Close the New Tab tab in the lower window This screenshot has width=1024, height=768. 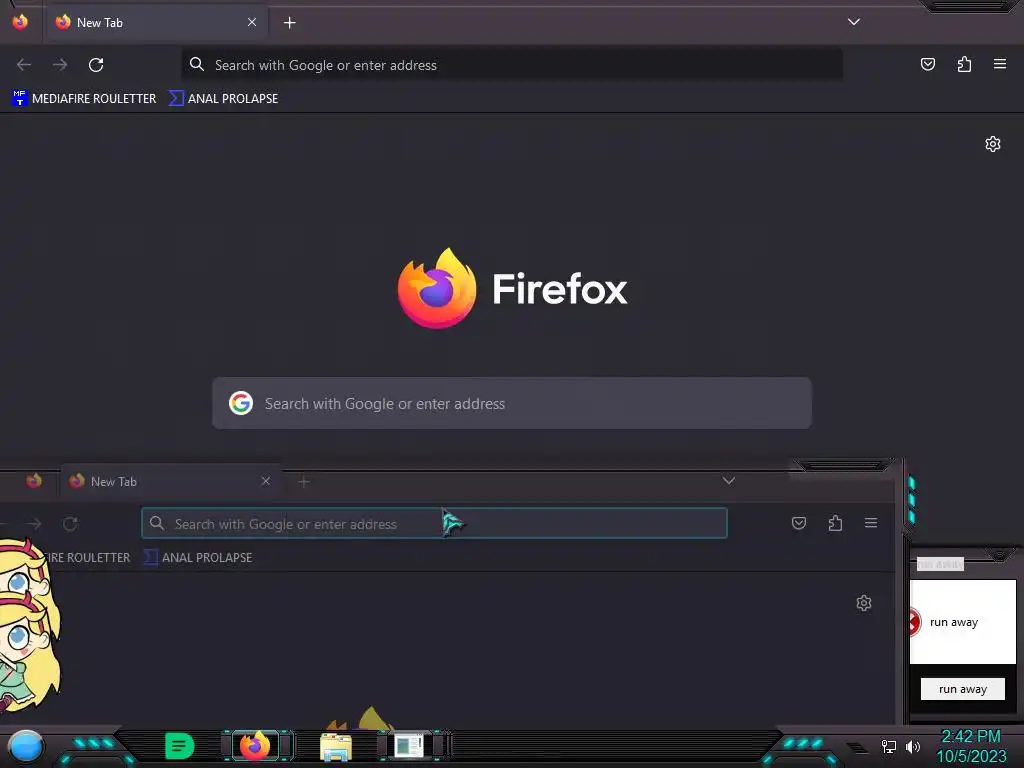point(266,481)
